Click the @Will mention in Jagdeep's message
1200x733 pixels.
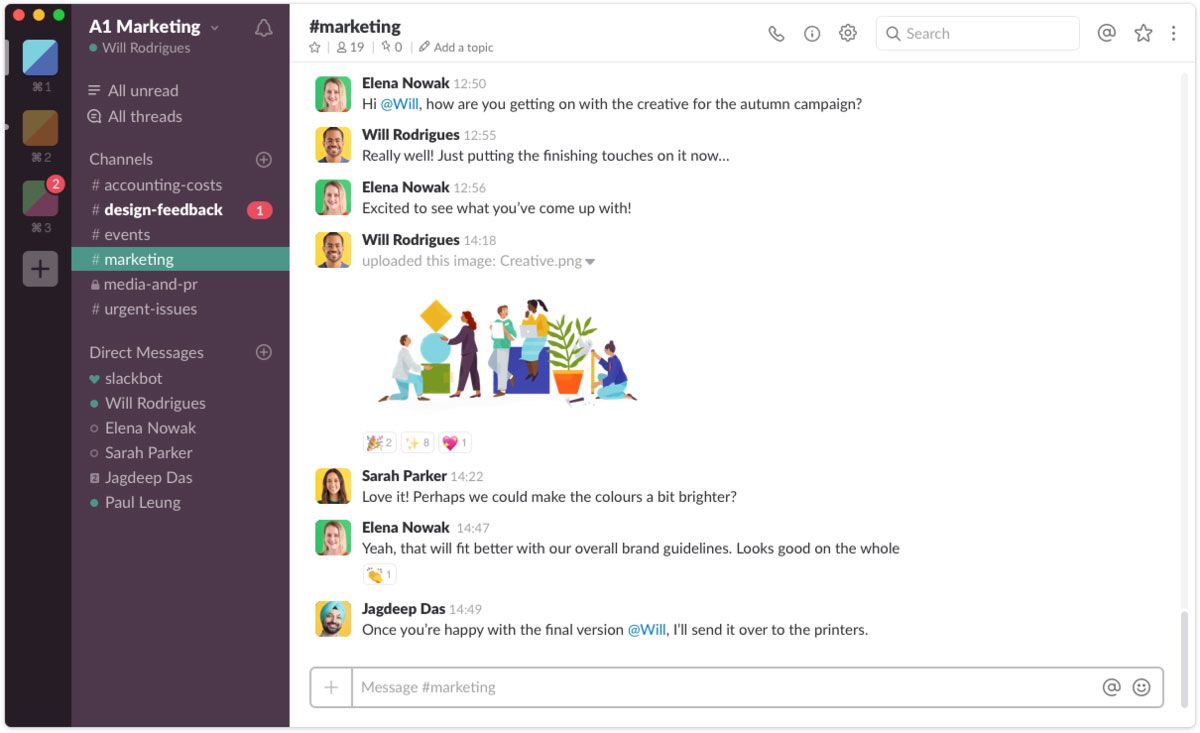646,629
